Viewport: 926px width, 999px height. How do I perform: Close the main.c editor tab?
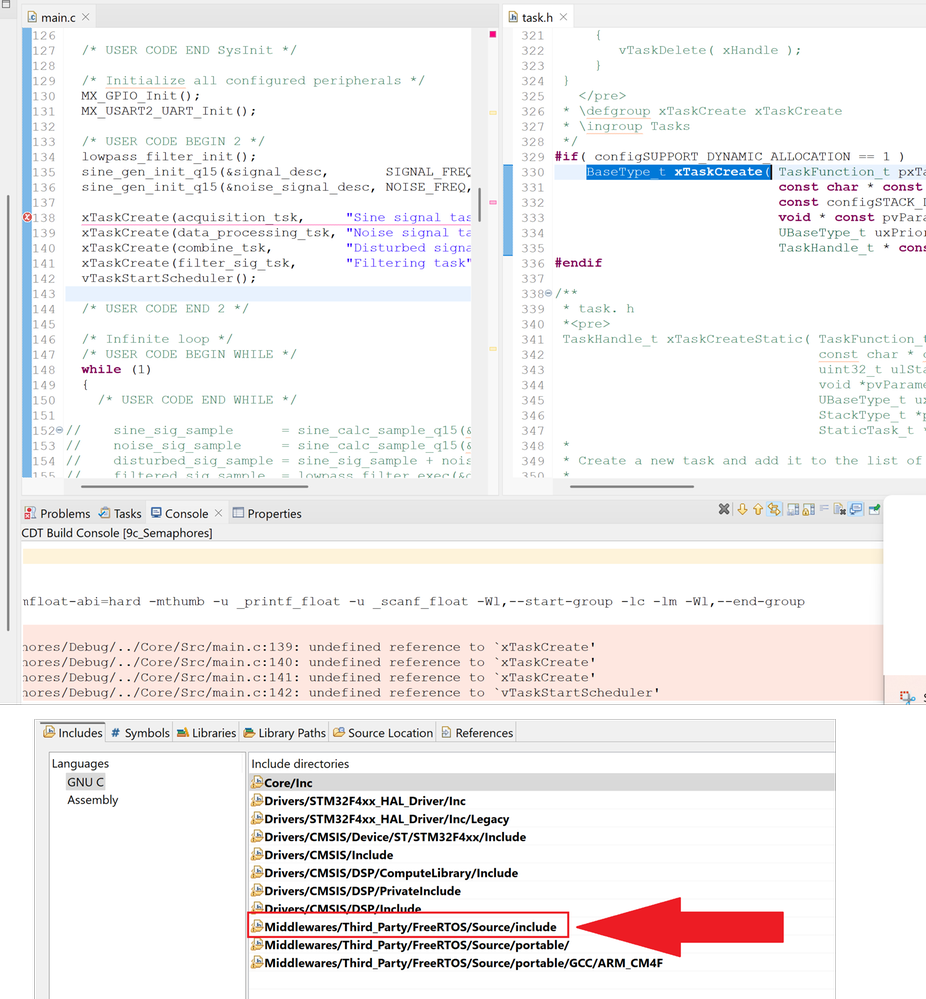coord(85,17)
